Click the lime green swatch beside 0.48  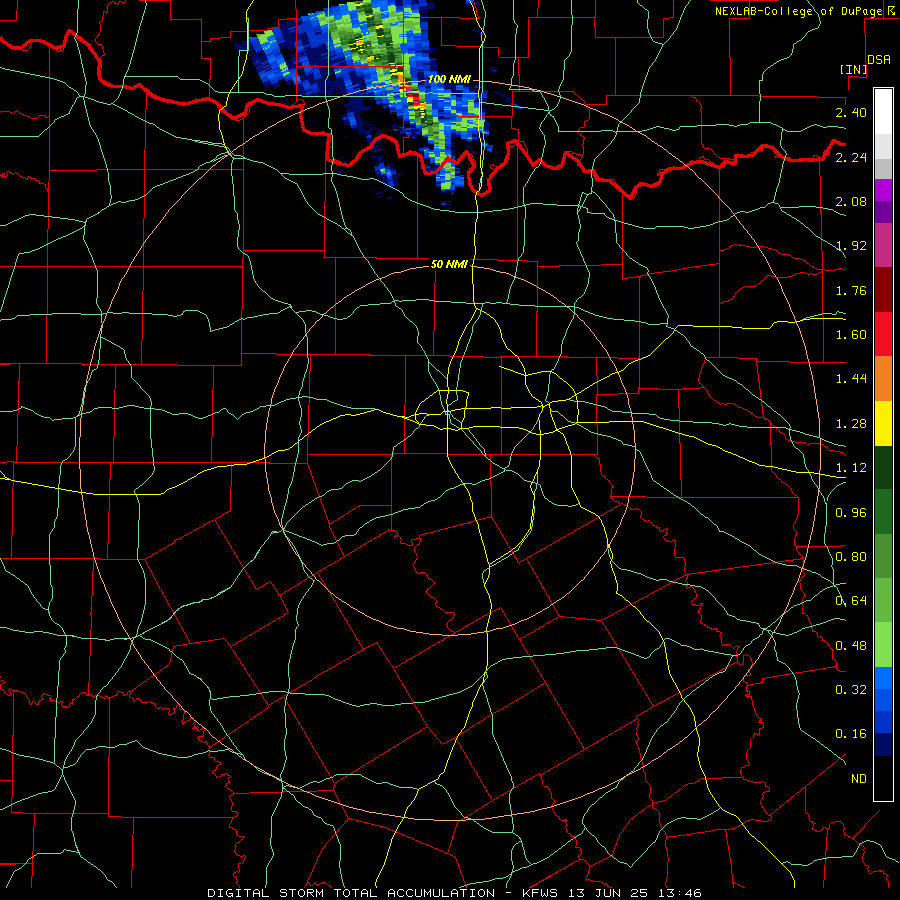883,645
